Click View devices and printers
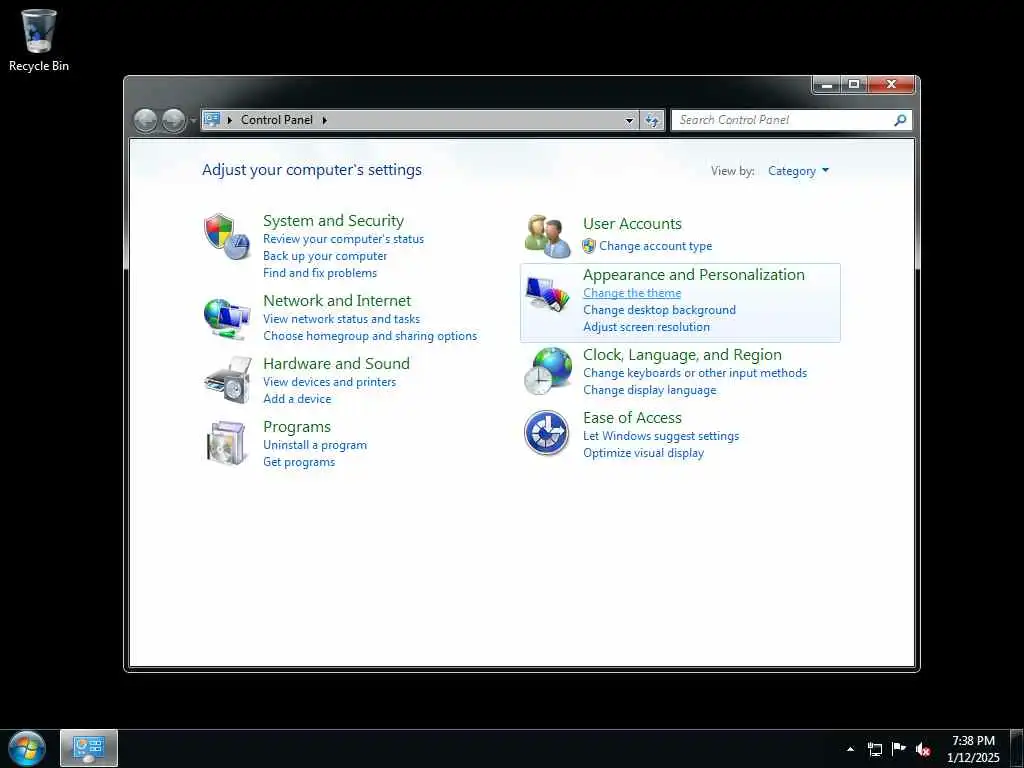Image resolution: width=1024 pixels, height=768 pixels. coord(330,381)
